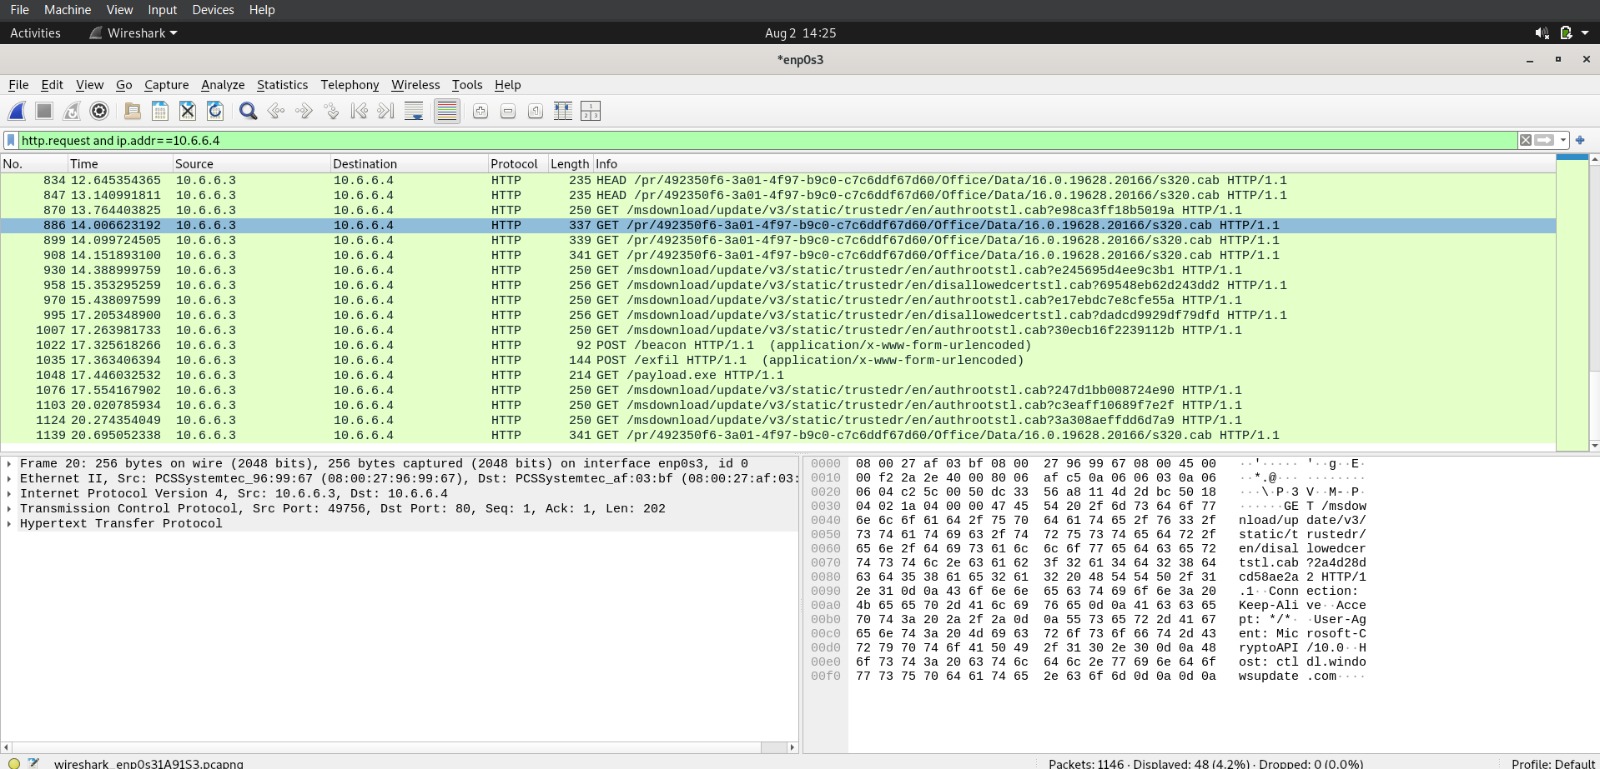Image resolution: width=1600 pixels, height=769 pixels.
Task: Toggle auto-scroll during live capture
Action: pyautogui.click(x=414, y=111)
